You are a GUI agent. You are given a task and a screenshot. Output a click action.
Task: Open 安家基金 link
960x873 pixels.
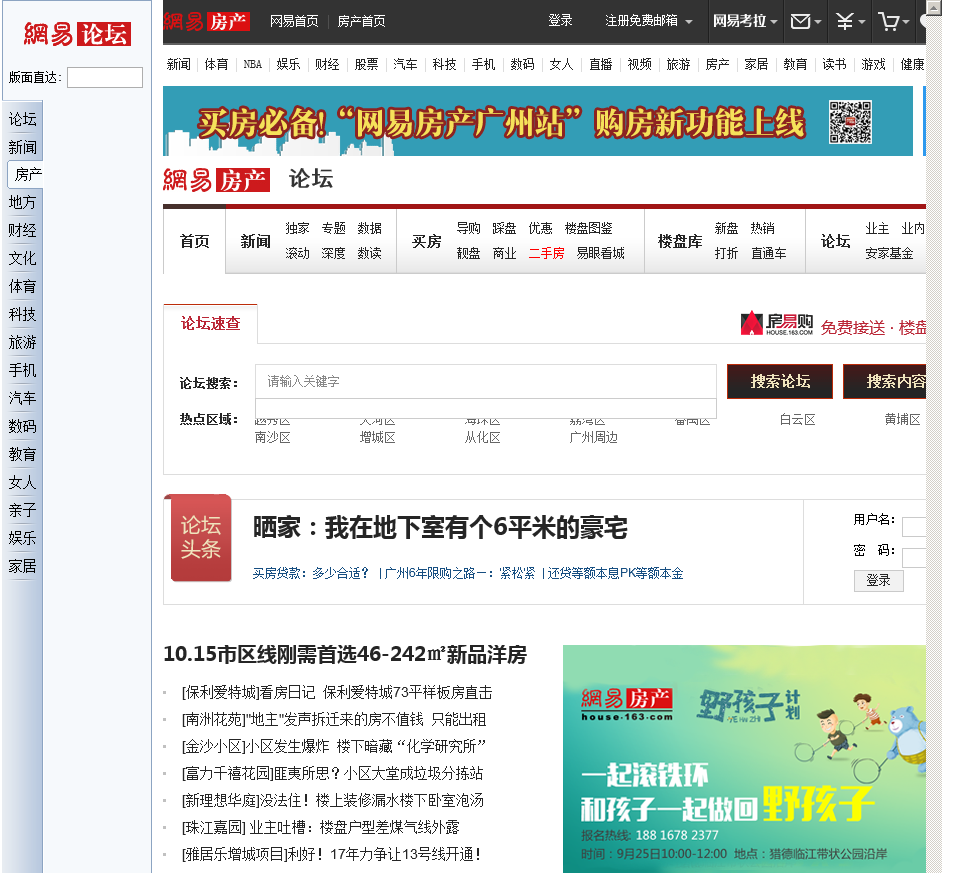coord(889,253)
